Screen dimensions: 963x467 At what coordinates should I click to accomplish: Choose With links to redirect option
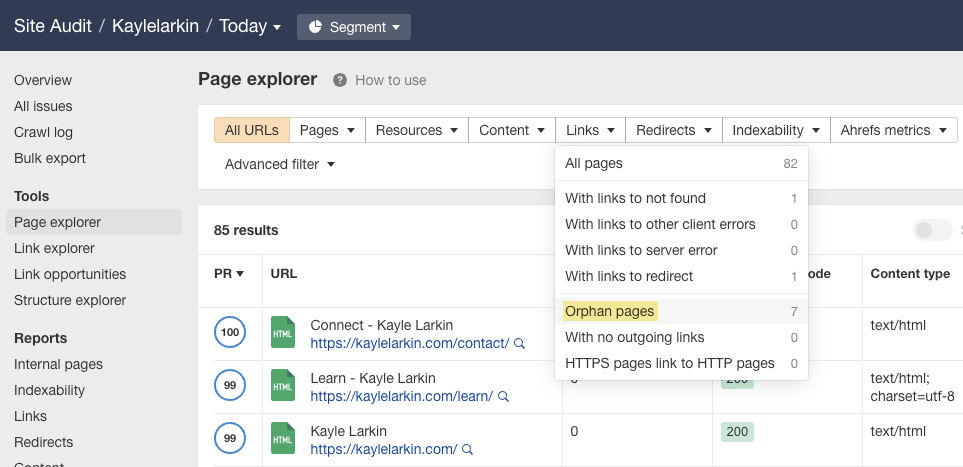pyautogui.click(x=628, y=276)
